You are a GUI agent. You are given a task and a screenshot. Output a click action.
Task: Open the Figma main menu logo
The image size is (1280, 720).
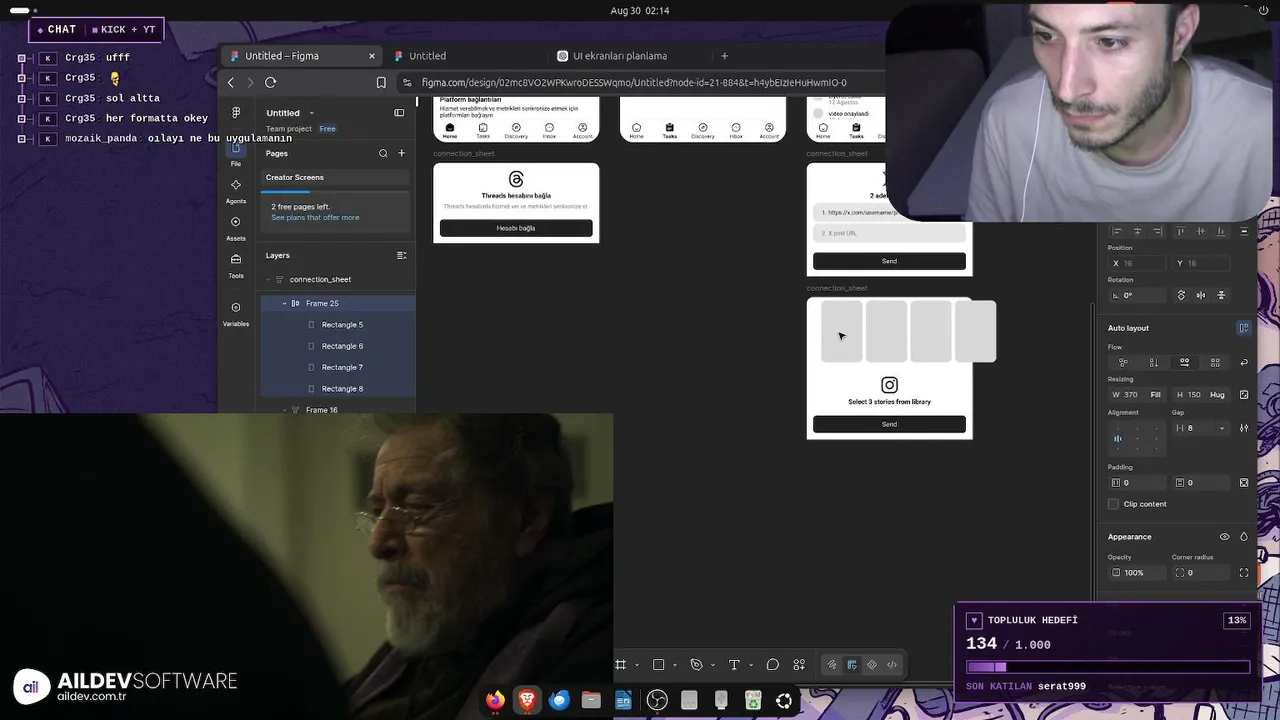click(236, 113)
